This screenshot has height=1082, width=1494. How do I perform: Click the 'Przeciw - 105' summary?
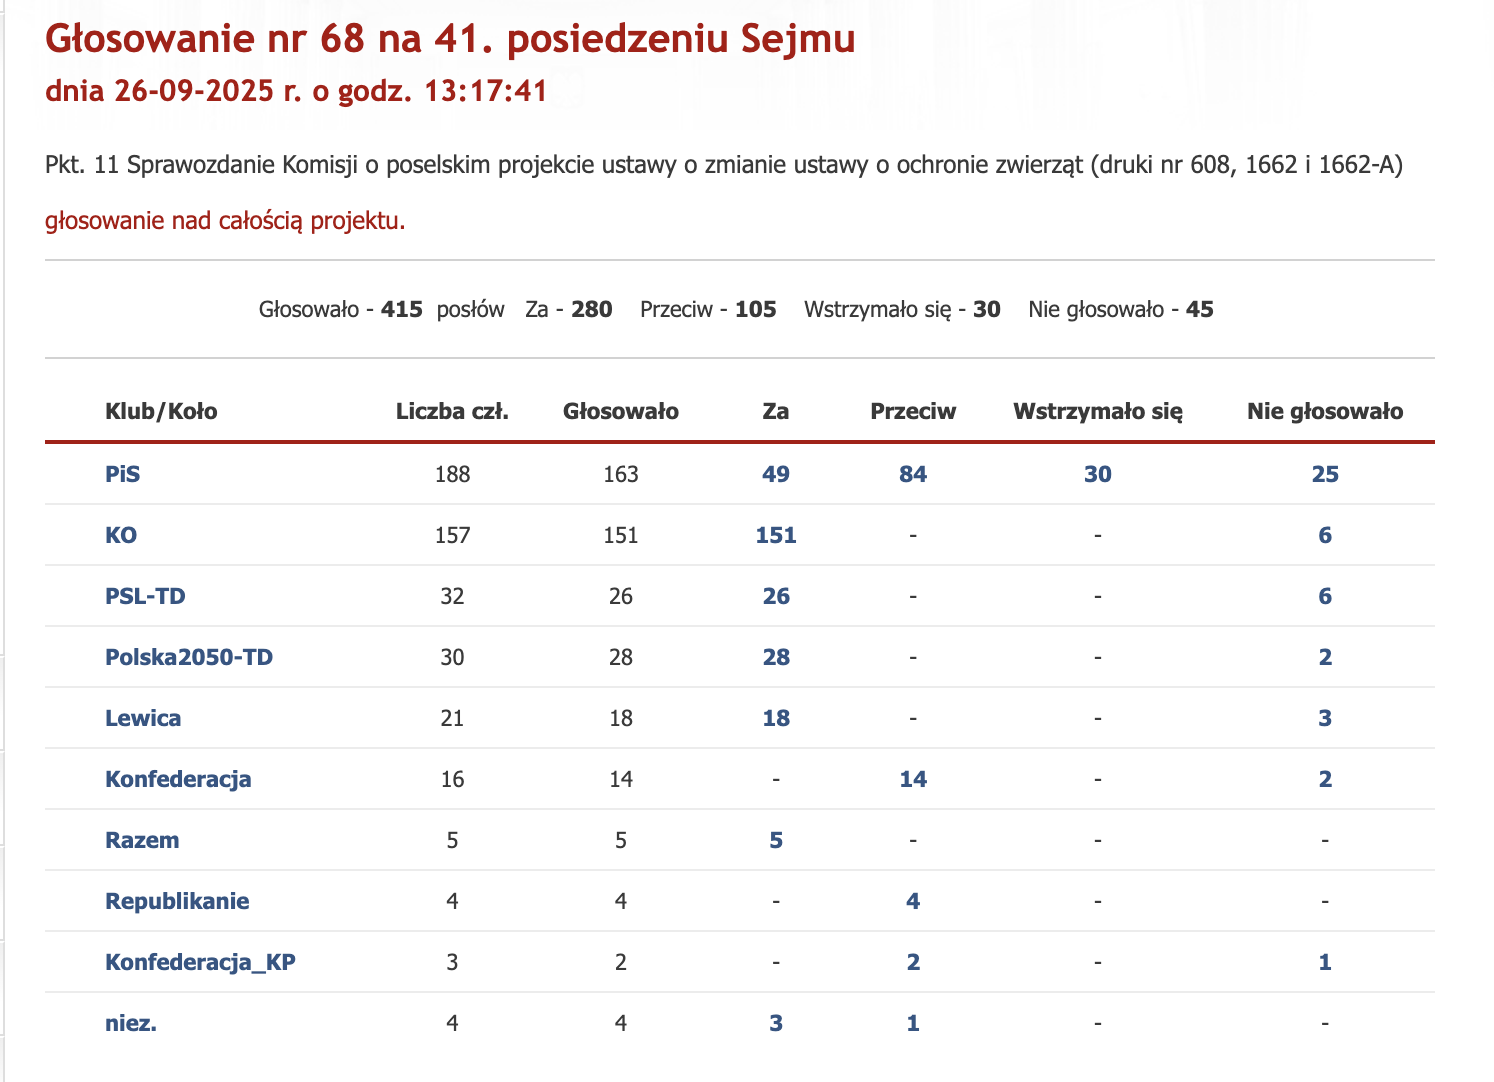(708, 309)
